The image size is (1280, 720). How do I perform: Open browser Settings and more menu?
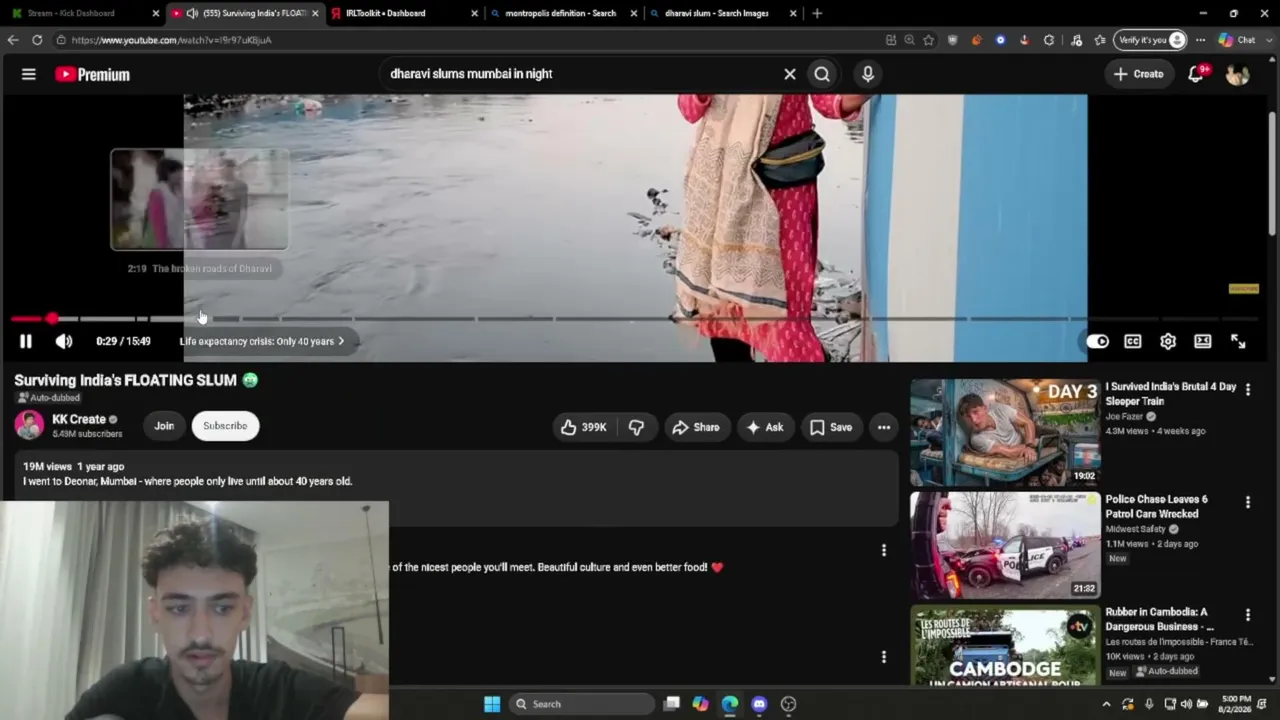1200,40
